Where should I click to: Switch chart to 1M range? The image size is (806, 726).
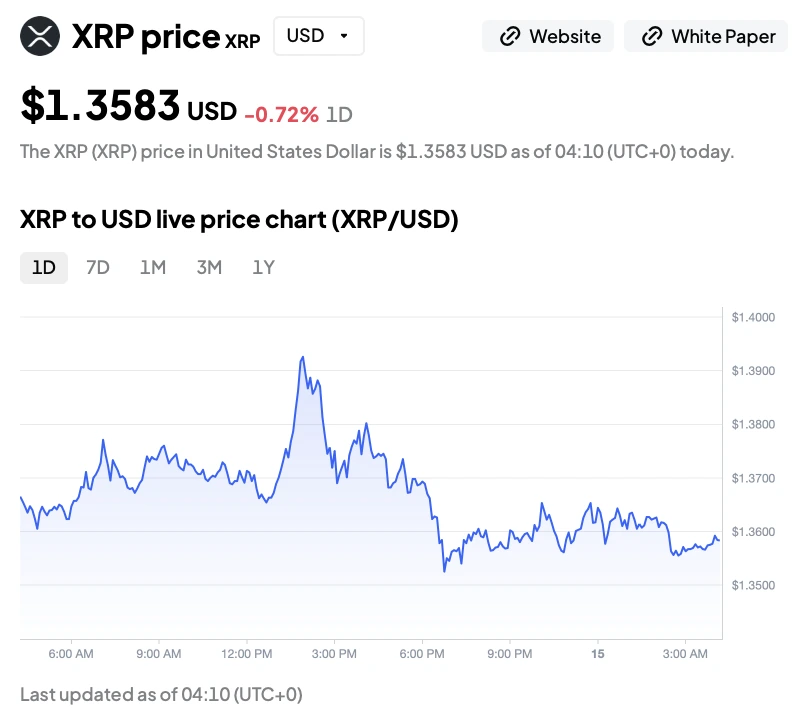153,267
